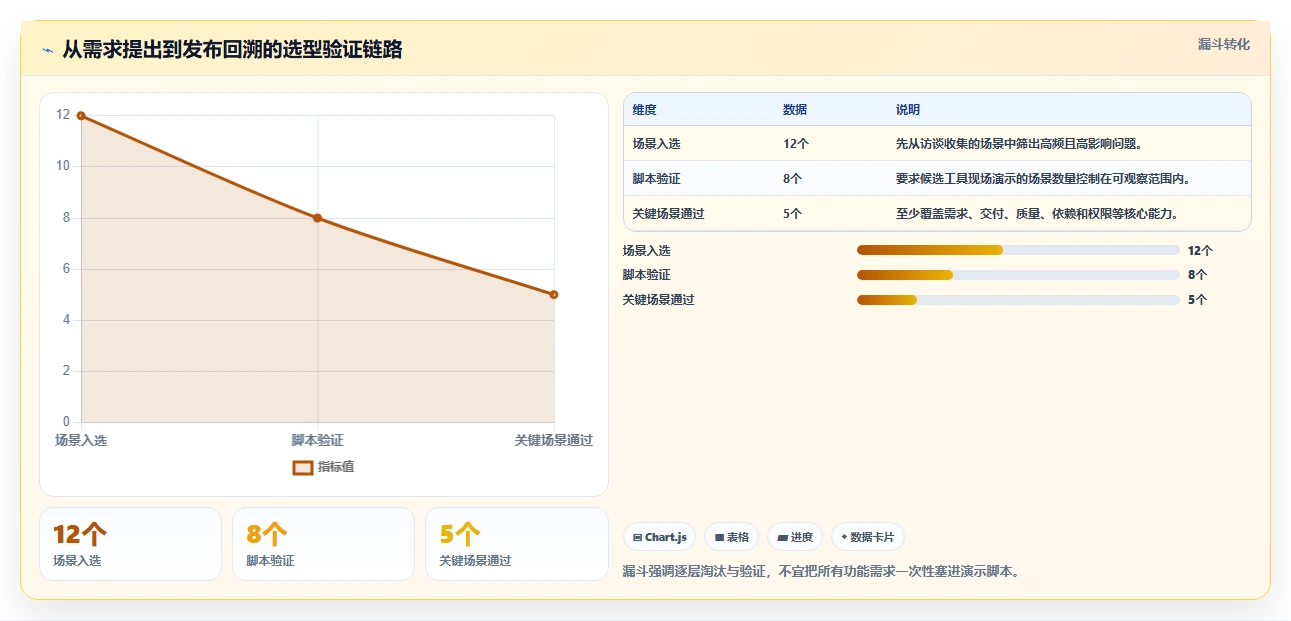Click the chart data point at 关键场景通过
1291x621 pixels.
(x=554, y=295)
